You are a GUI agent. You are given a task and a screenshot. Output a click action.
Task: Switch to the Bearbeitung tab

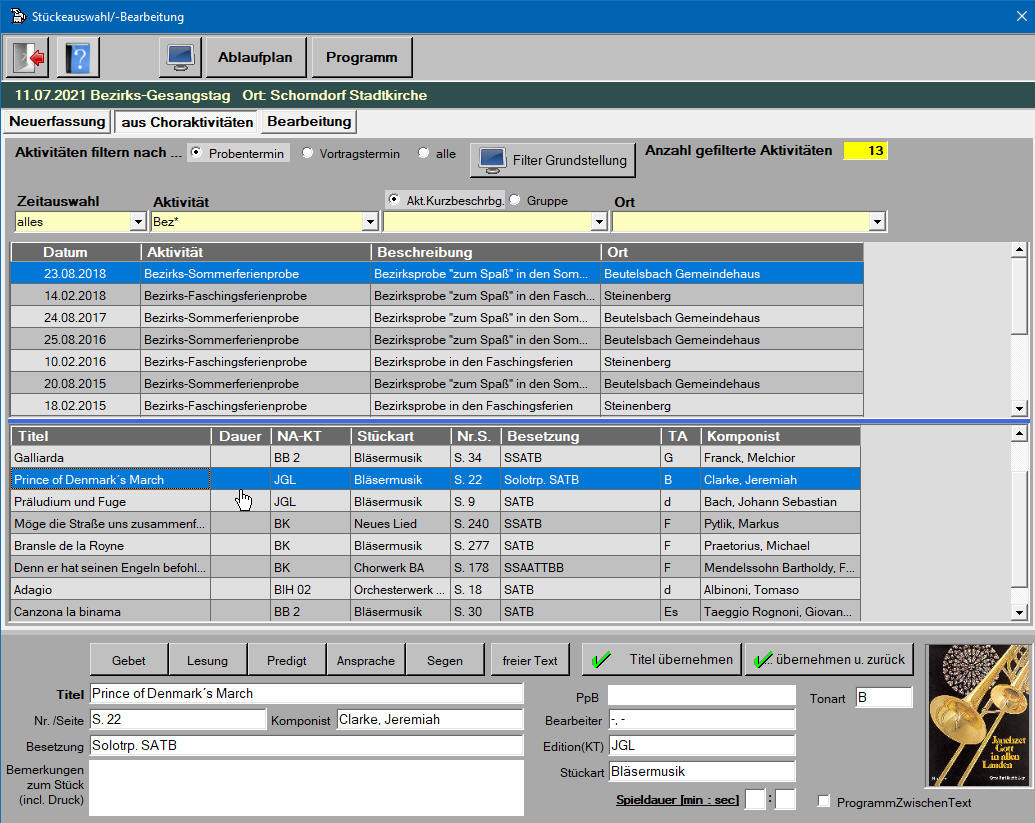point(309,122)
